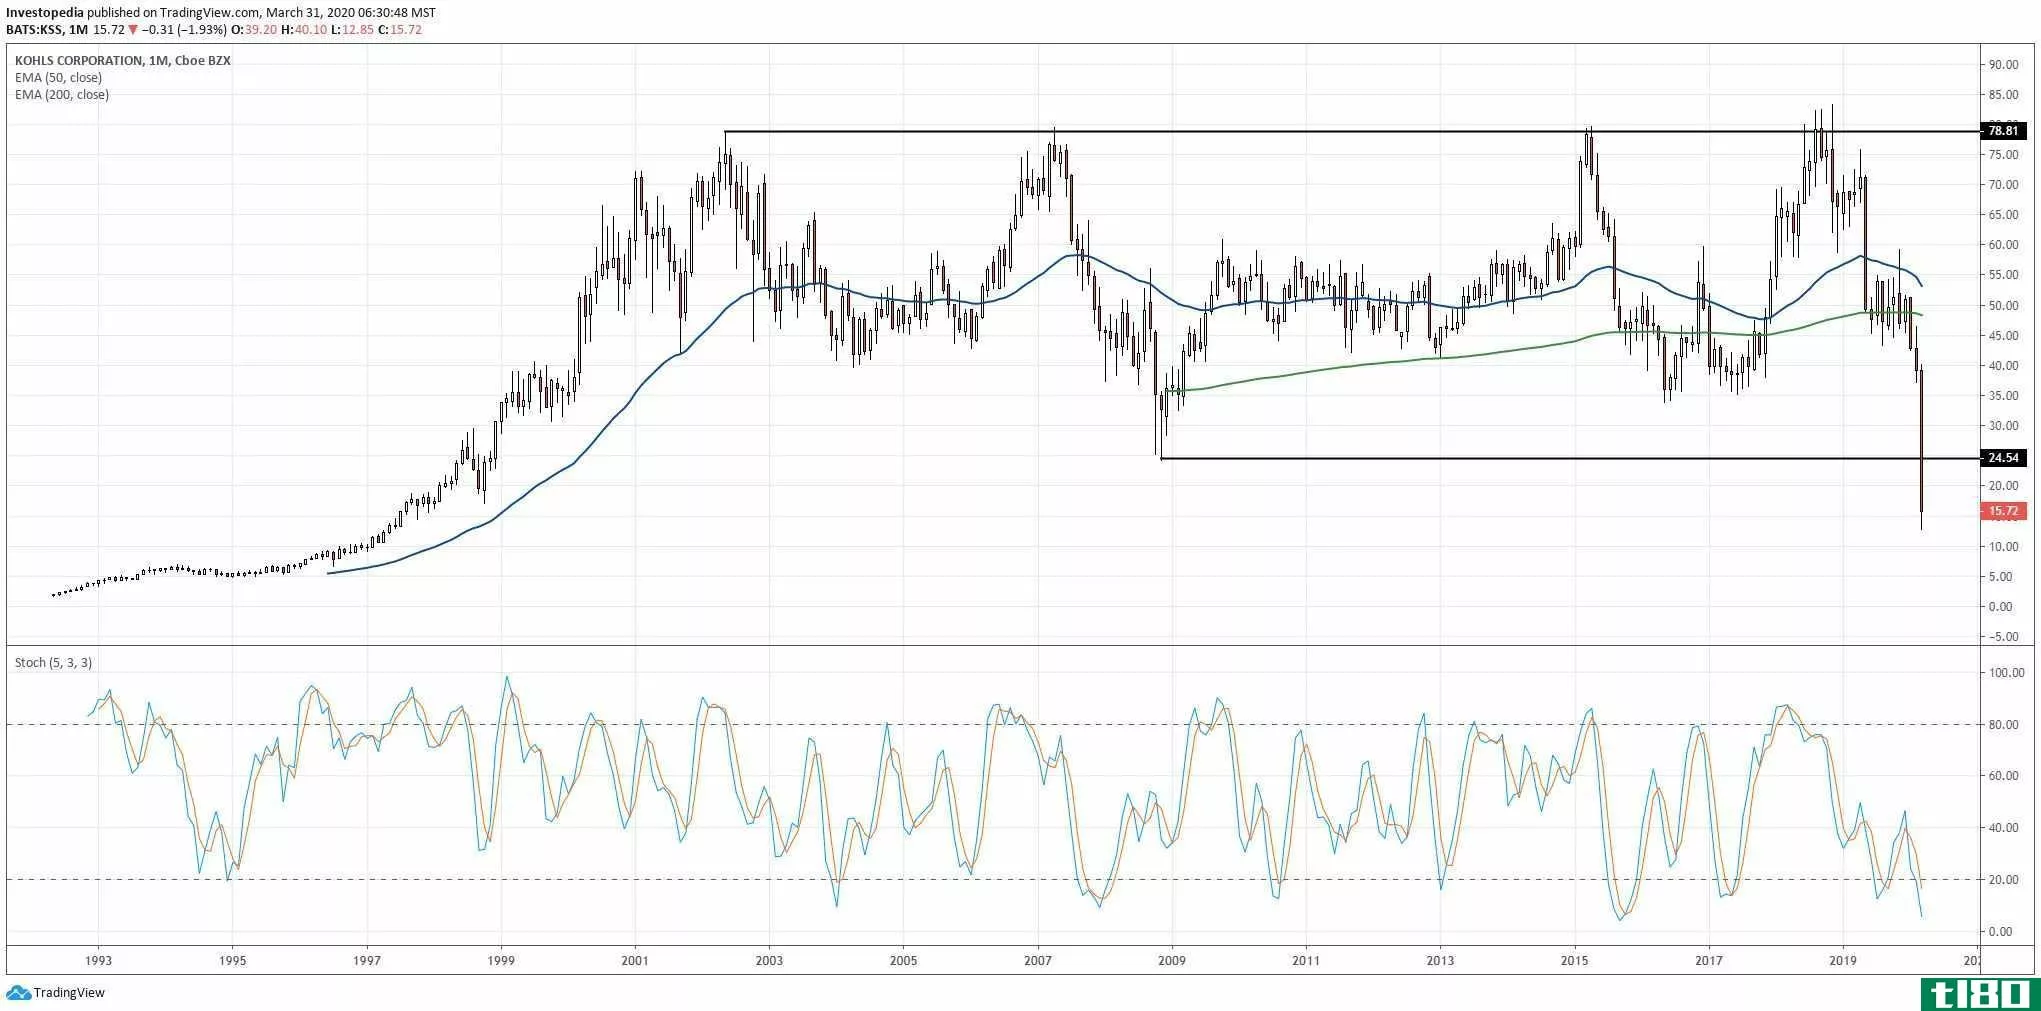This screenshot has height=1011, width=2041.
Task: Click the 45.00 price axis label
Action: coord(2003,336)
